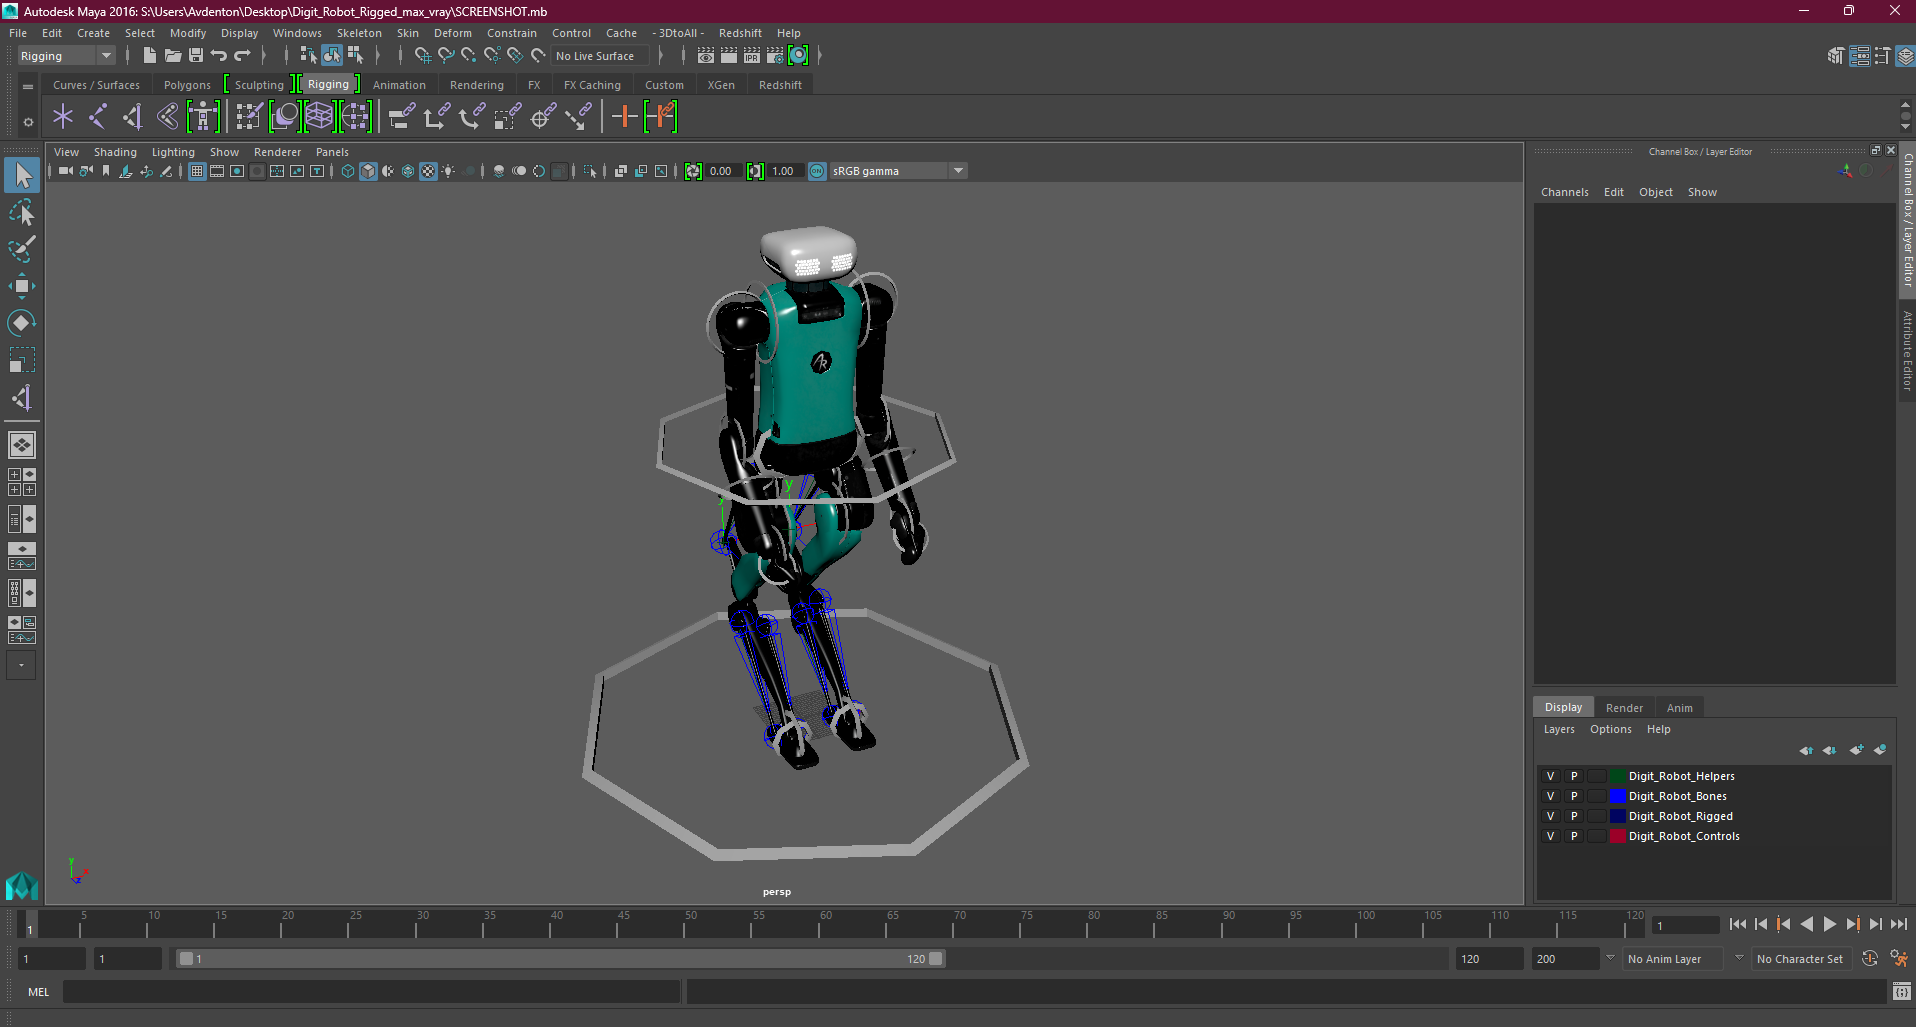Viewport: 1916px width, 1027px height.
Task: Open the No Character Set dropdown
Action: (1803, 958)
